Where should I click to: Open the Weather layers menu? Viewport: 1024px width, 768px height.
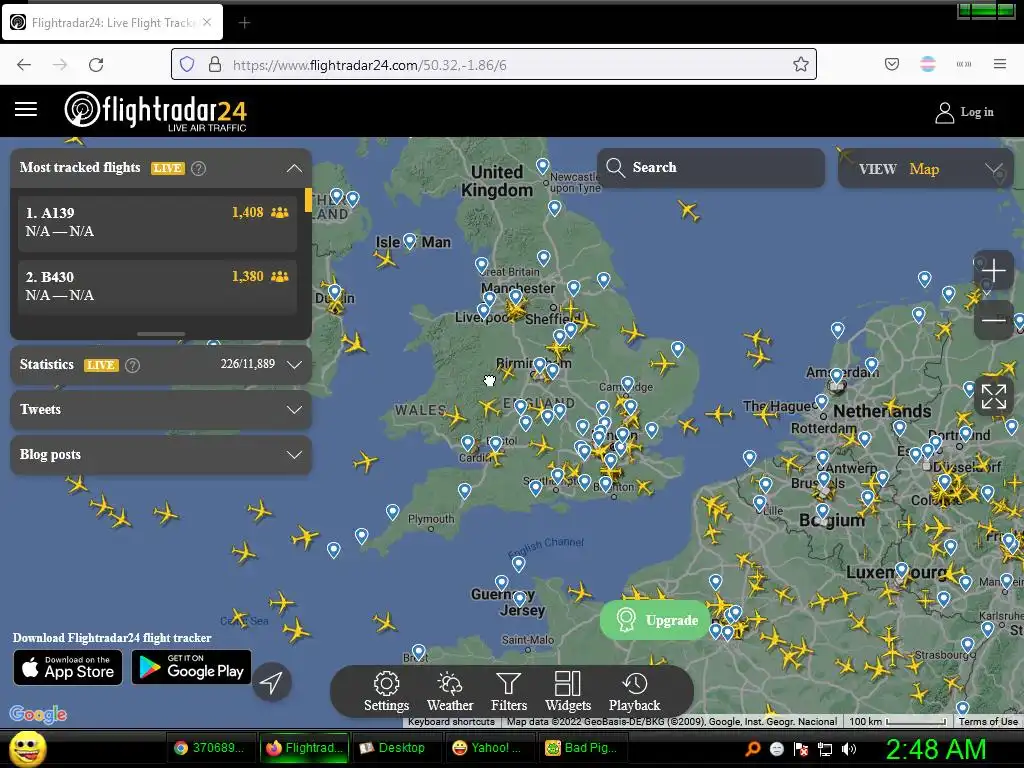[x=450, y=692]
